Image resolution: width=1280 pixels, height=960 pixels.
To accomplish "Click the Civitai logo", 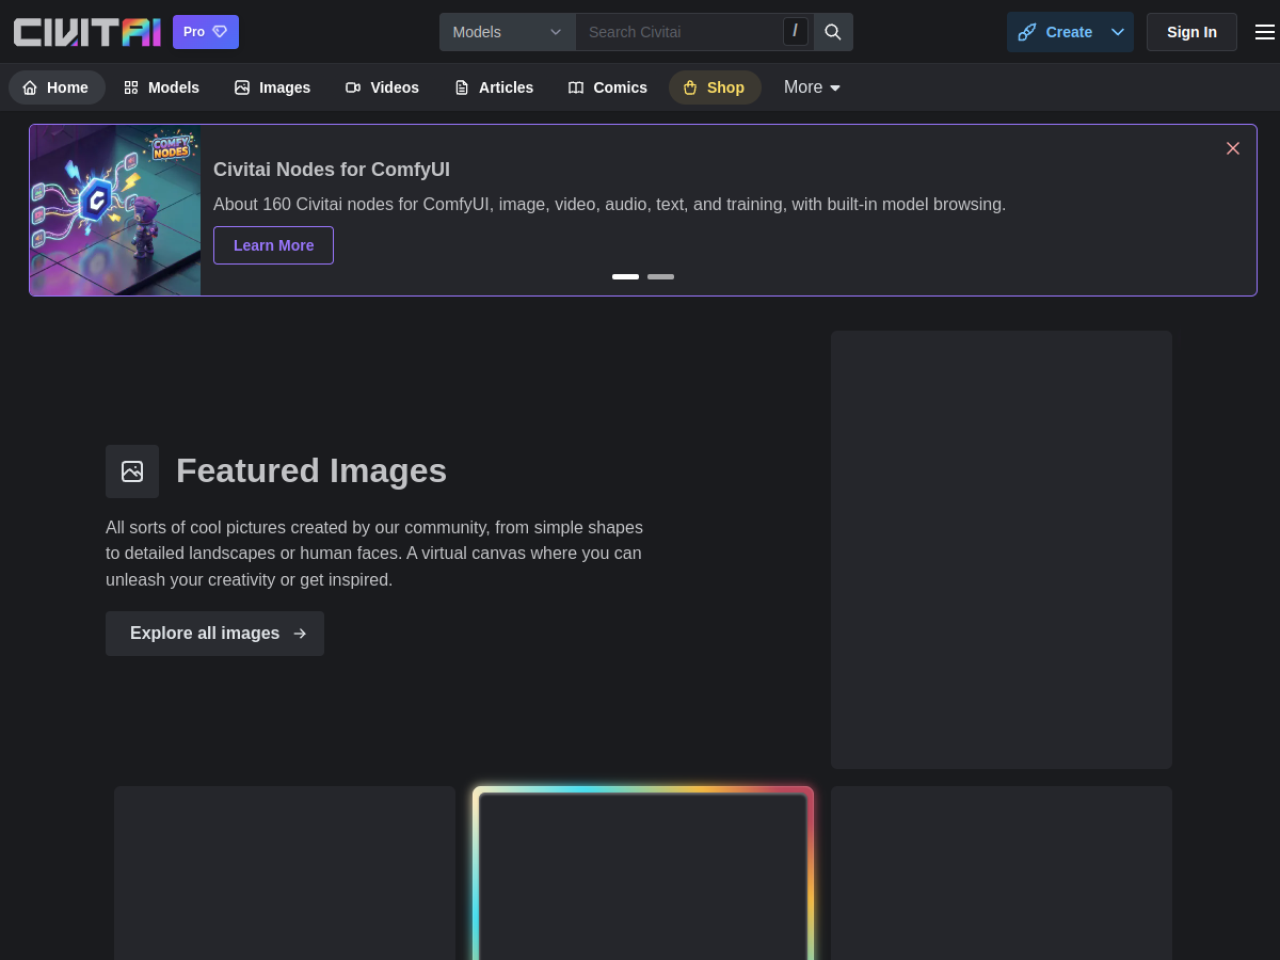I will point(87,32).
